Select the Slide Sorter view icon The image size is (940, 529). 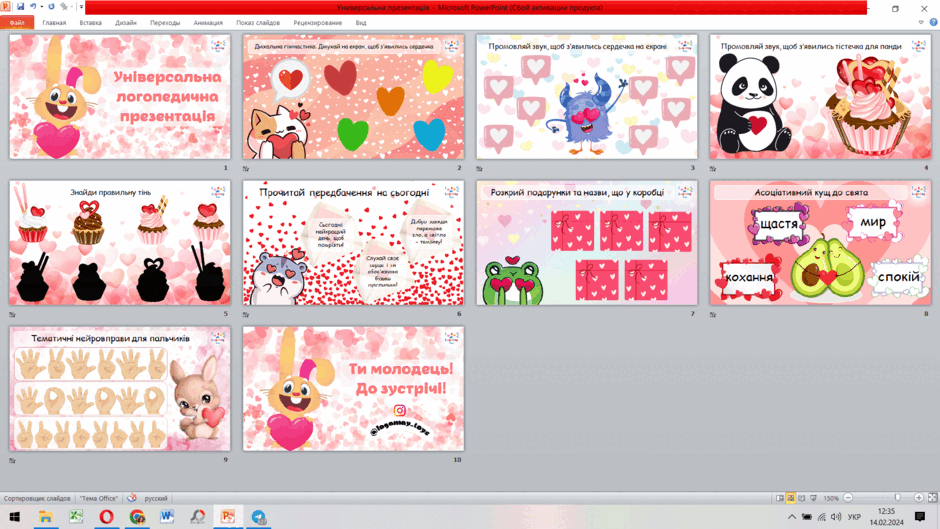[x=791, y=498]
